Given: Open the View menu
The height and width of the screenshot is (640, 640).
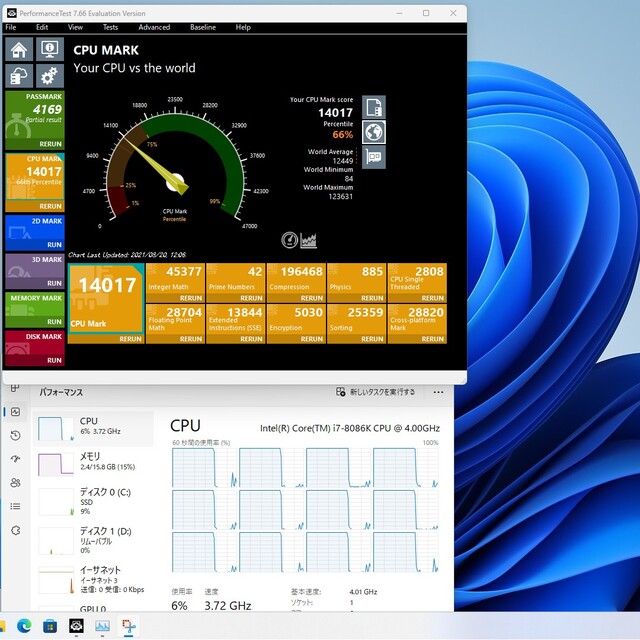Looking at the screenshot, I should pos(76,27).
